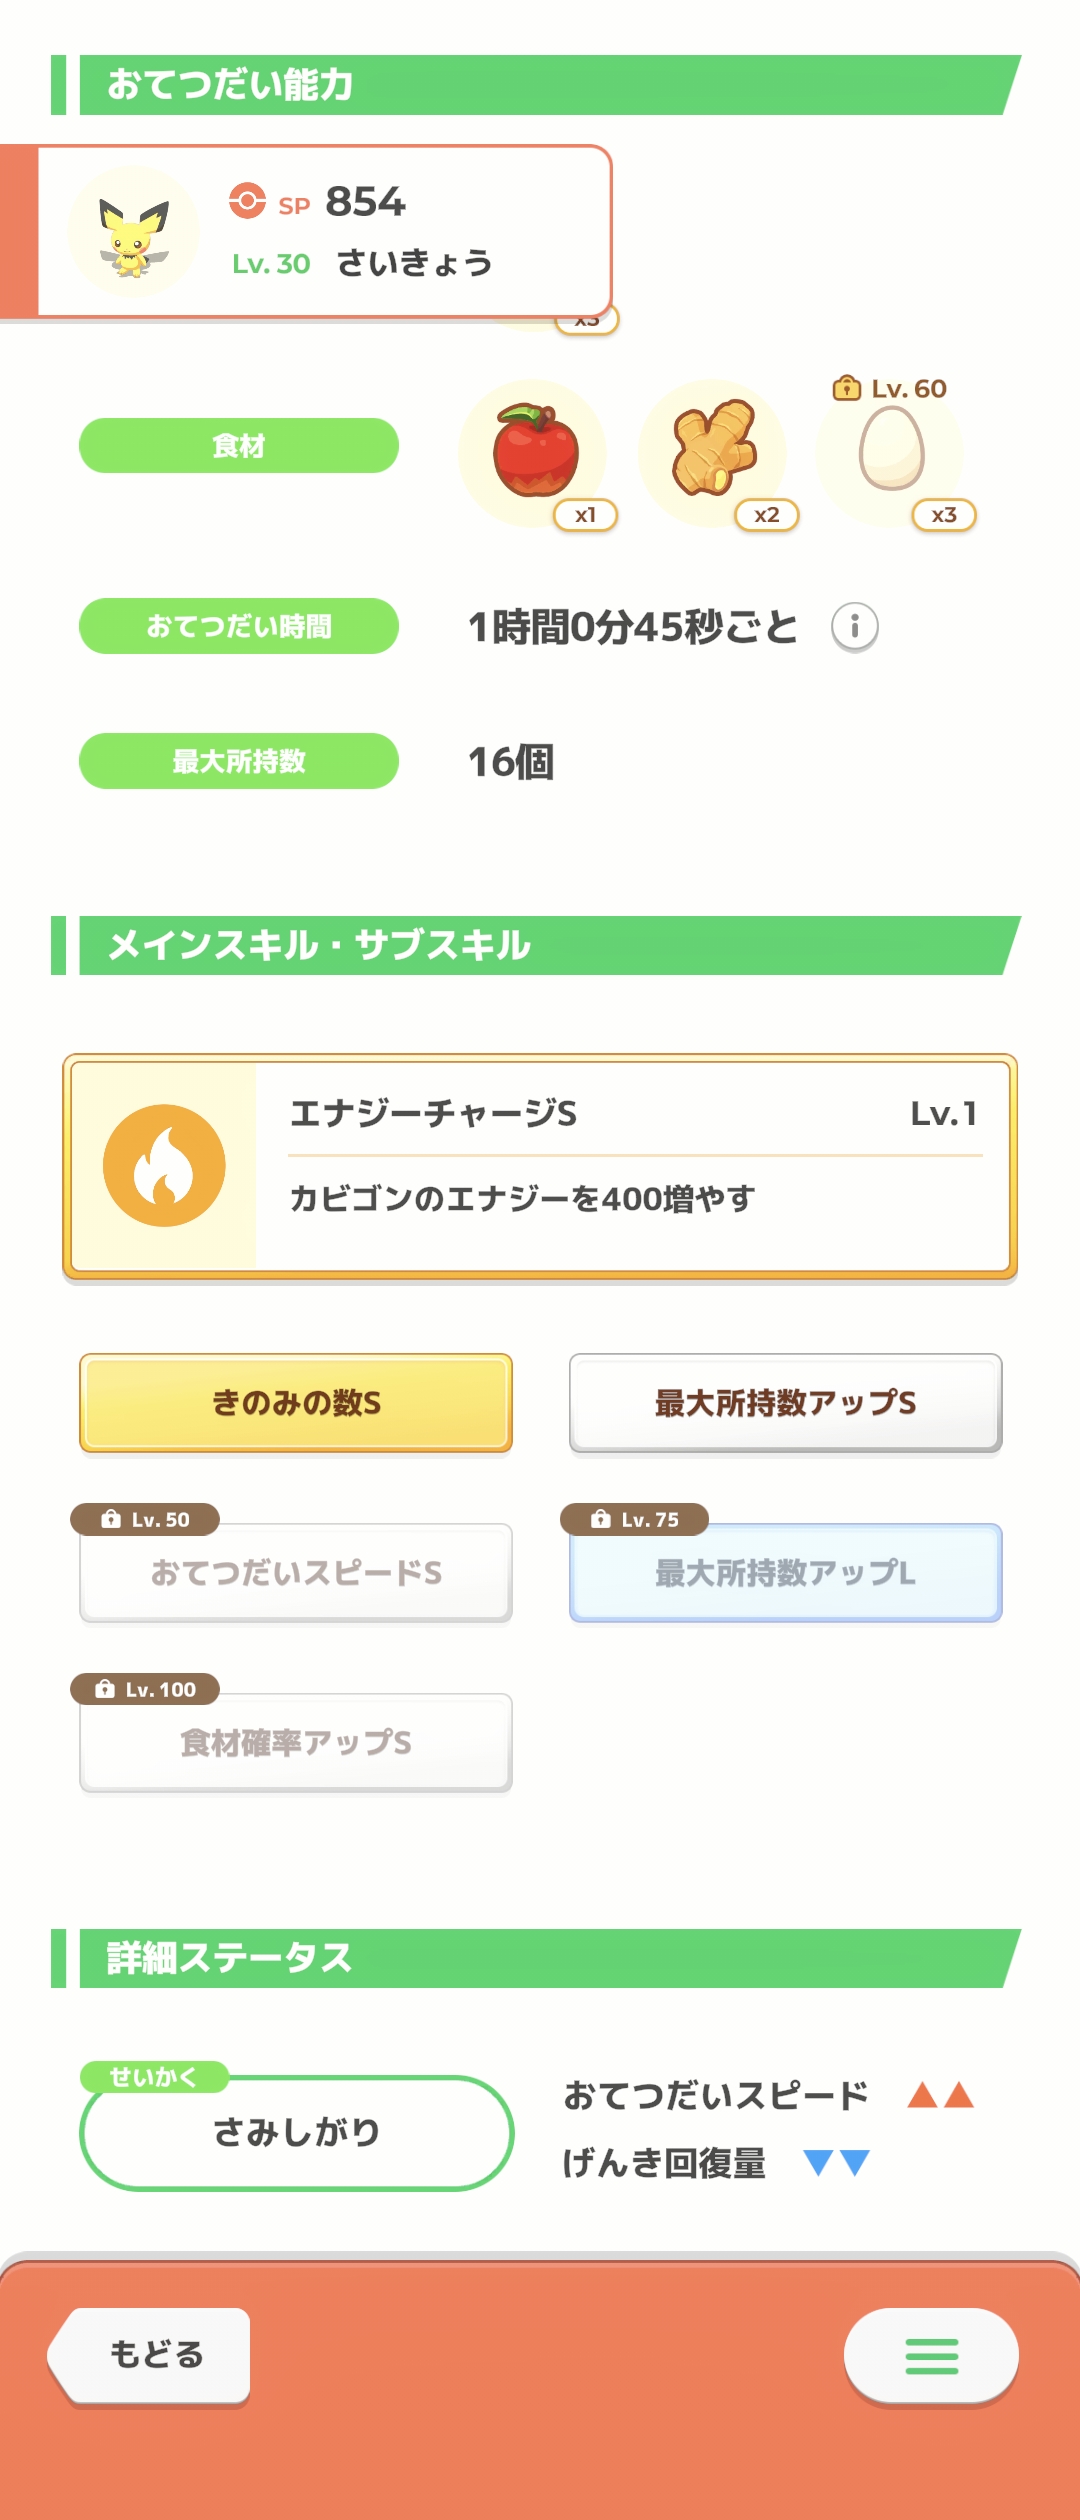1080x2520 pixels.
Task: Tap the ginger ingredient icon
Action: point(713,450)
